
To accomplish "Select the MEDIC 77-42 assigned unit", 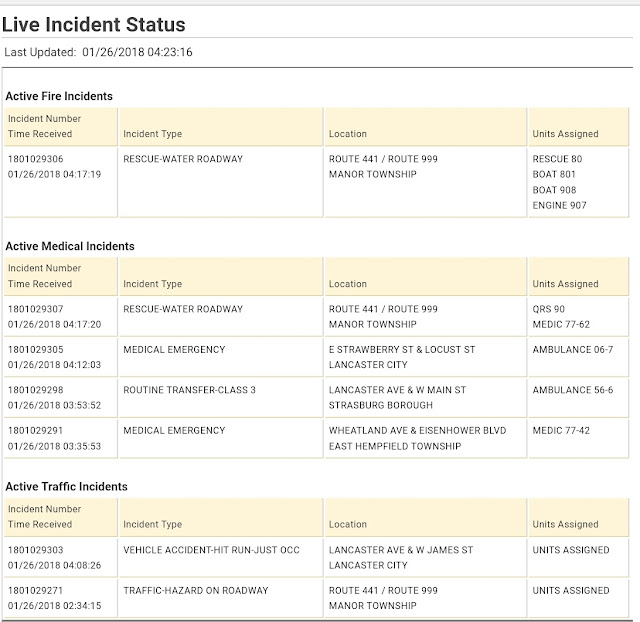I will (562, 430).
